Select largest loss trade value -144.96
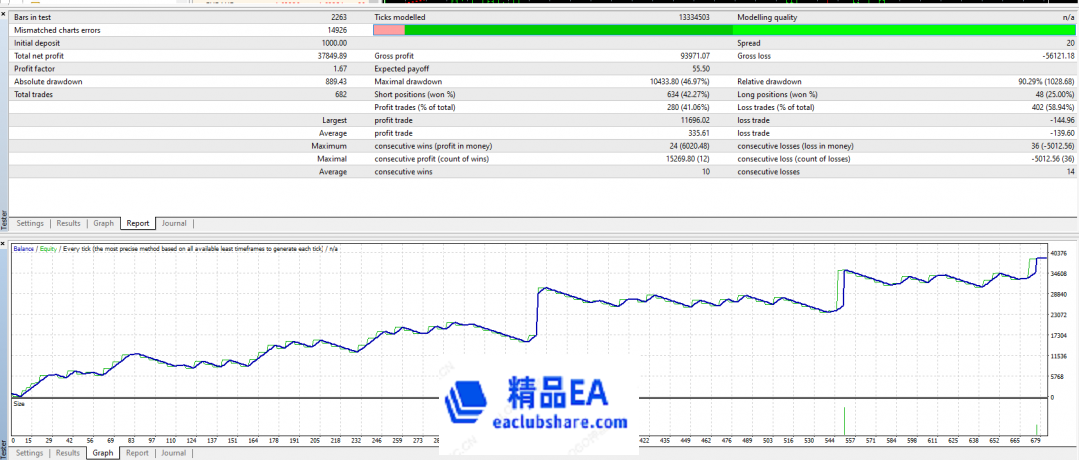The width and height of the screenshot is (1079, 460). click(x=1061, y=121)
